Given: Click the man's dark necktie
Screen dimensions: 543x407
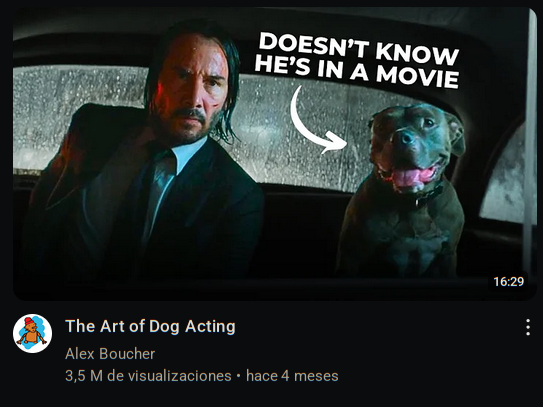Looking at the screenshot, I should click(x=159, y=194).
